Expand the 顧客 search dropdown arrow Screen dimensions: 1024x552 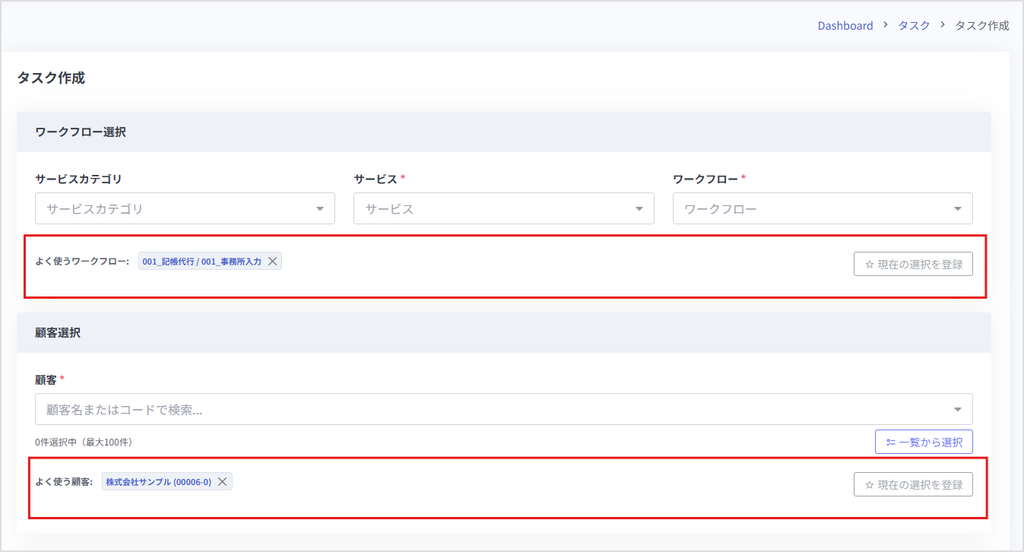pyautogui.click(x=957, y=410)
